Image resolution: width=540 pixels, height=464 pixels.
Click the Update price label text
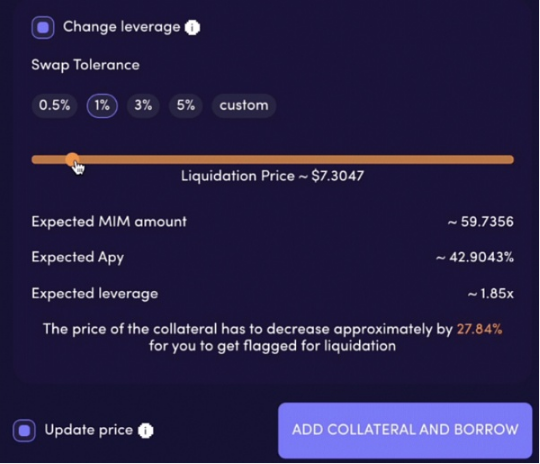[89, 430]
